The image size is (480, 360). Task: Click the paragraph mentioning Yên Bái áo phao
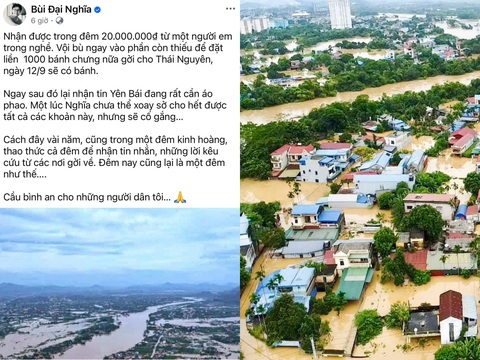pos(115,105)
